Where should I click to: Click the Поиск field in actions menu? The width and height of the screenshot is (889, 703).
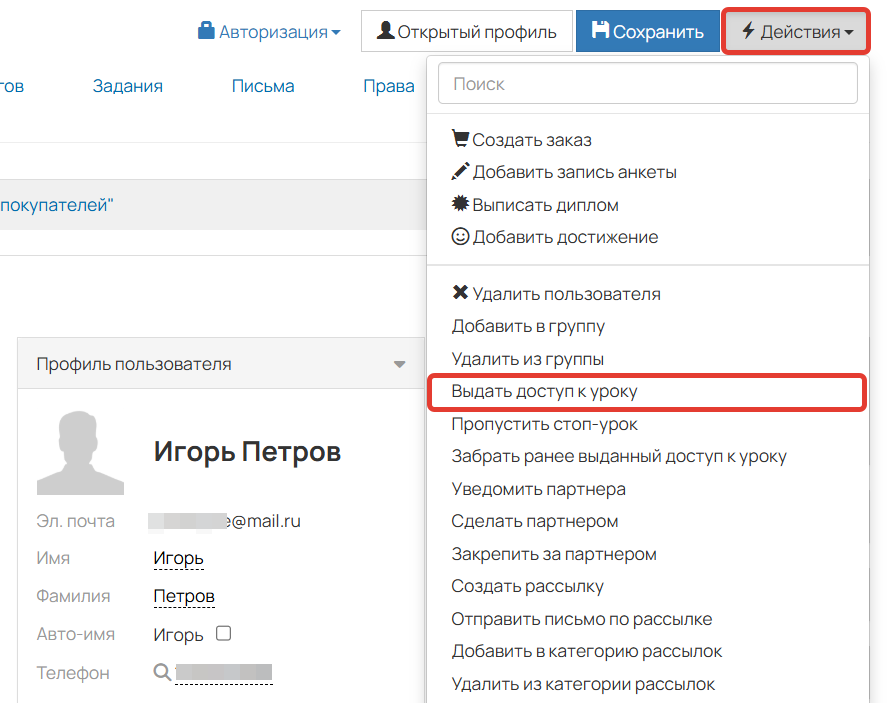click(x=647, y=83)
